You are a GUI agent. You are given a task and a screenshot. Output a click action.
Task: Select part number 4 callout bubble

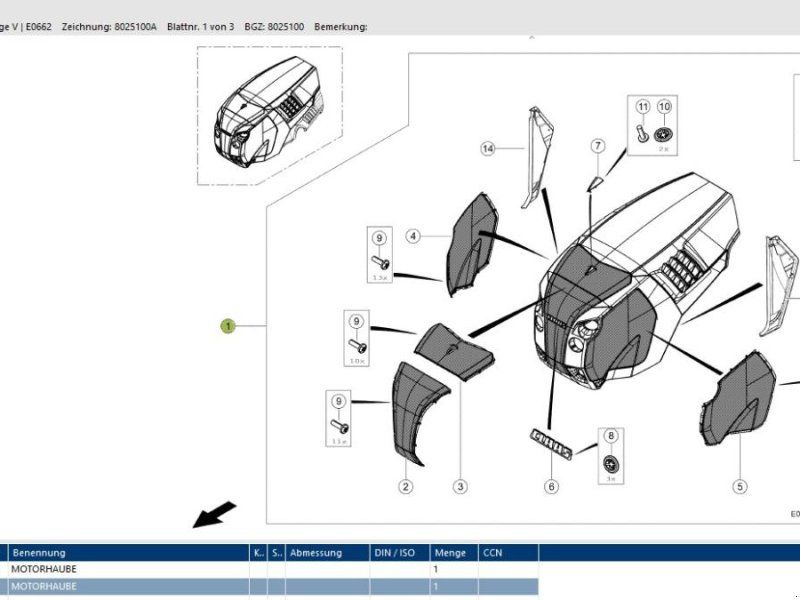[x=413, y=237]
